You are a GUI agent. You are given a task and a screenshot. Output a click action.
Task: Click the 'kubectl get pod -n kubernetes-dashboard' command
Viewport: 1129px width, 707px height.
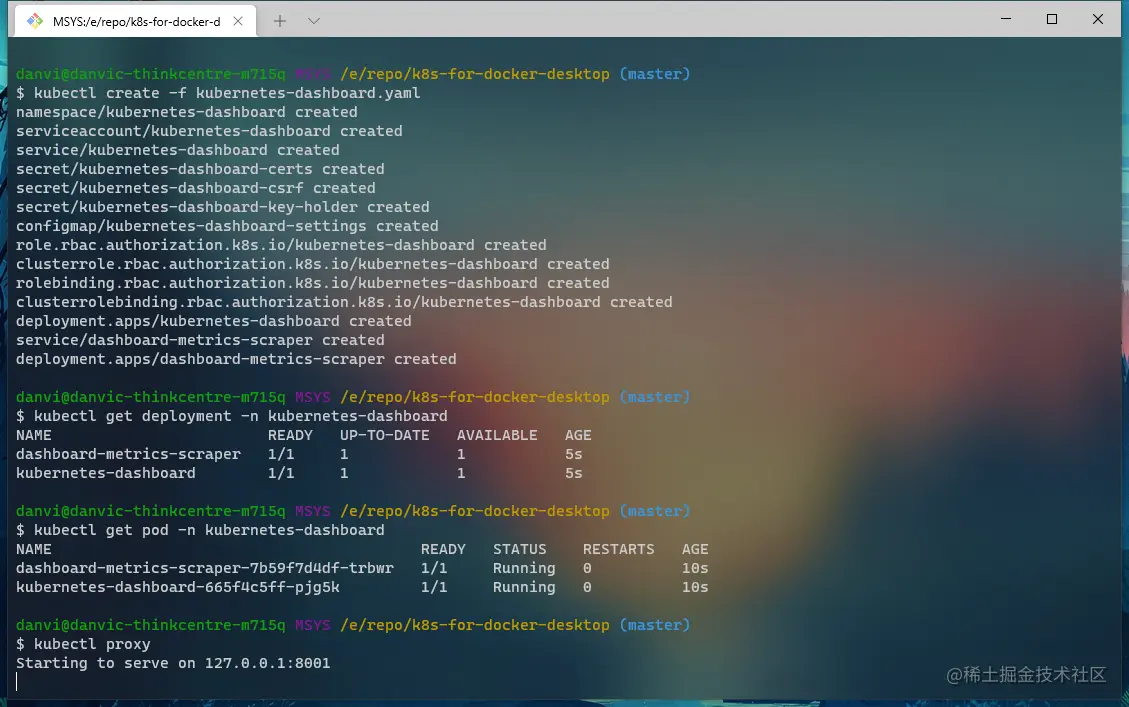coord(209,530)
